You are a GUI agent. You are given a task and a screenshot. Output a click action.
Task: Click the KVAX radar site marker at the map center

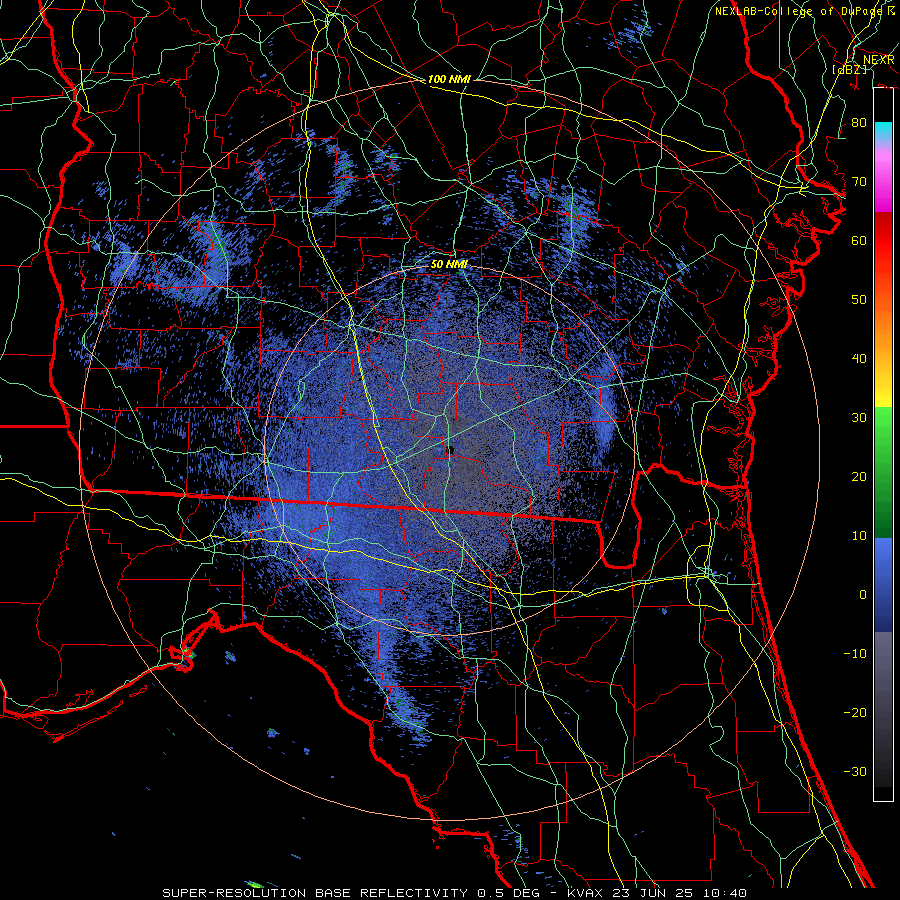tap(451, 451)
